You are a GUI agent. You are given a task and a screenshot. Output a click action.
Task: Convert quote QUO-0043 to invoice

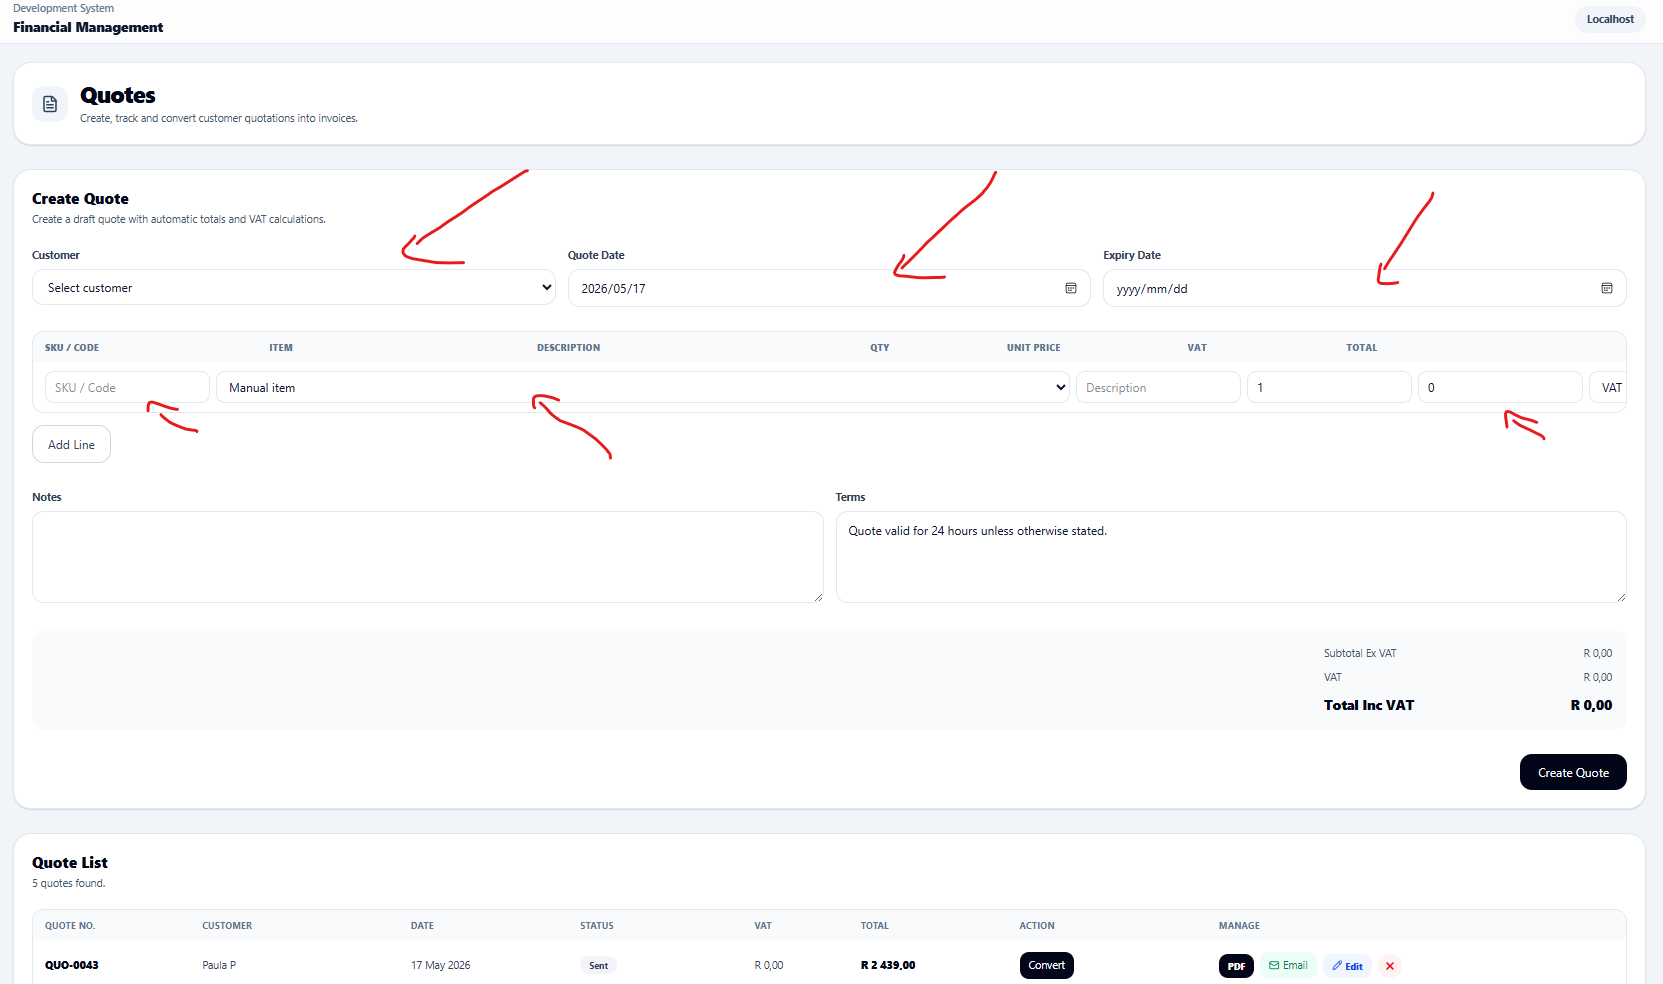[x=1046, y=965]
